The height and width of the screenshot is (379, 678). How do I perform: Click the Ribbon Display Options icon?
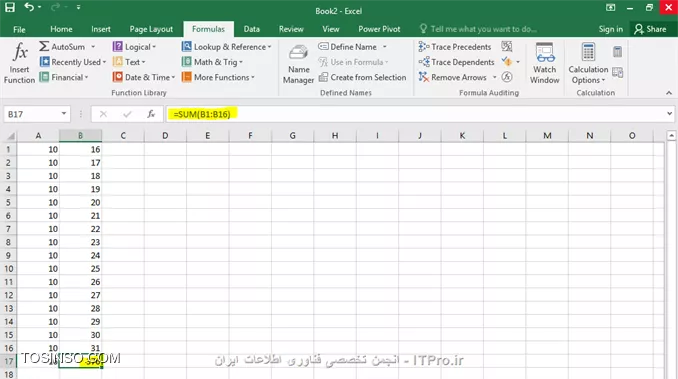[610, 7]
